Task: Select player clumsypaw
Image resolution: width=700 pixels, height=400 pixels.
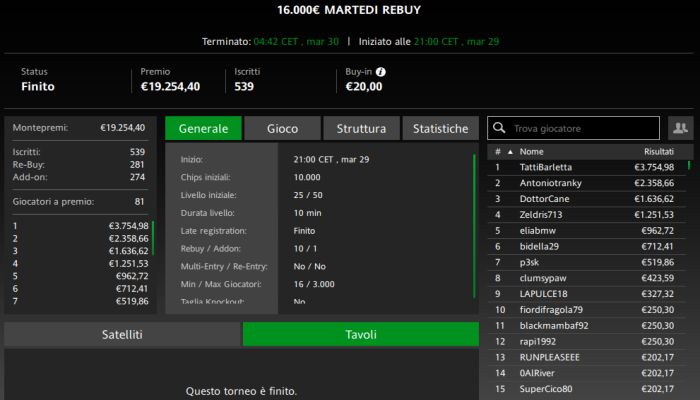Action: tap(587, 278)
